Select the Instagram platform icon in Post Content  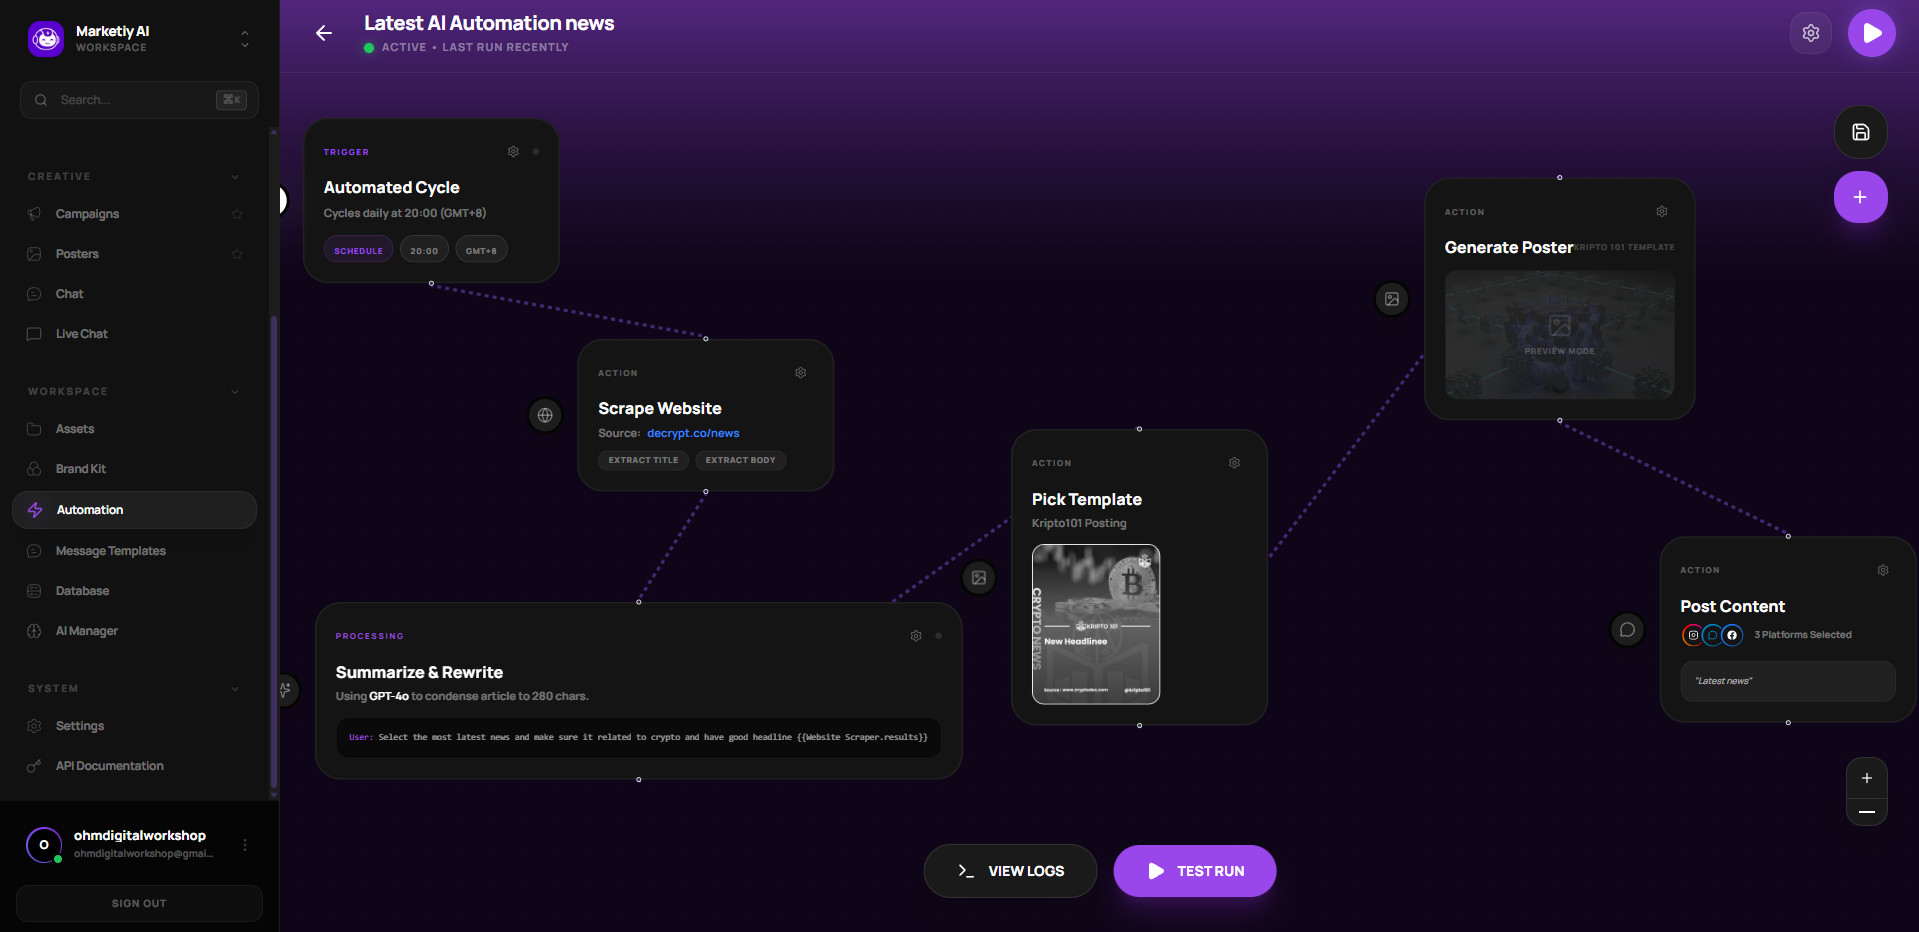click(1691, 635)
